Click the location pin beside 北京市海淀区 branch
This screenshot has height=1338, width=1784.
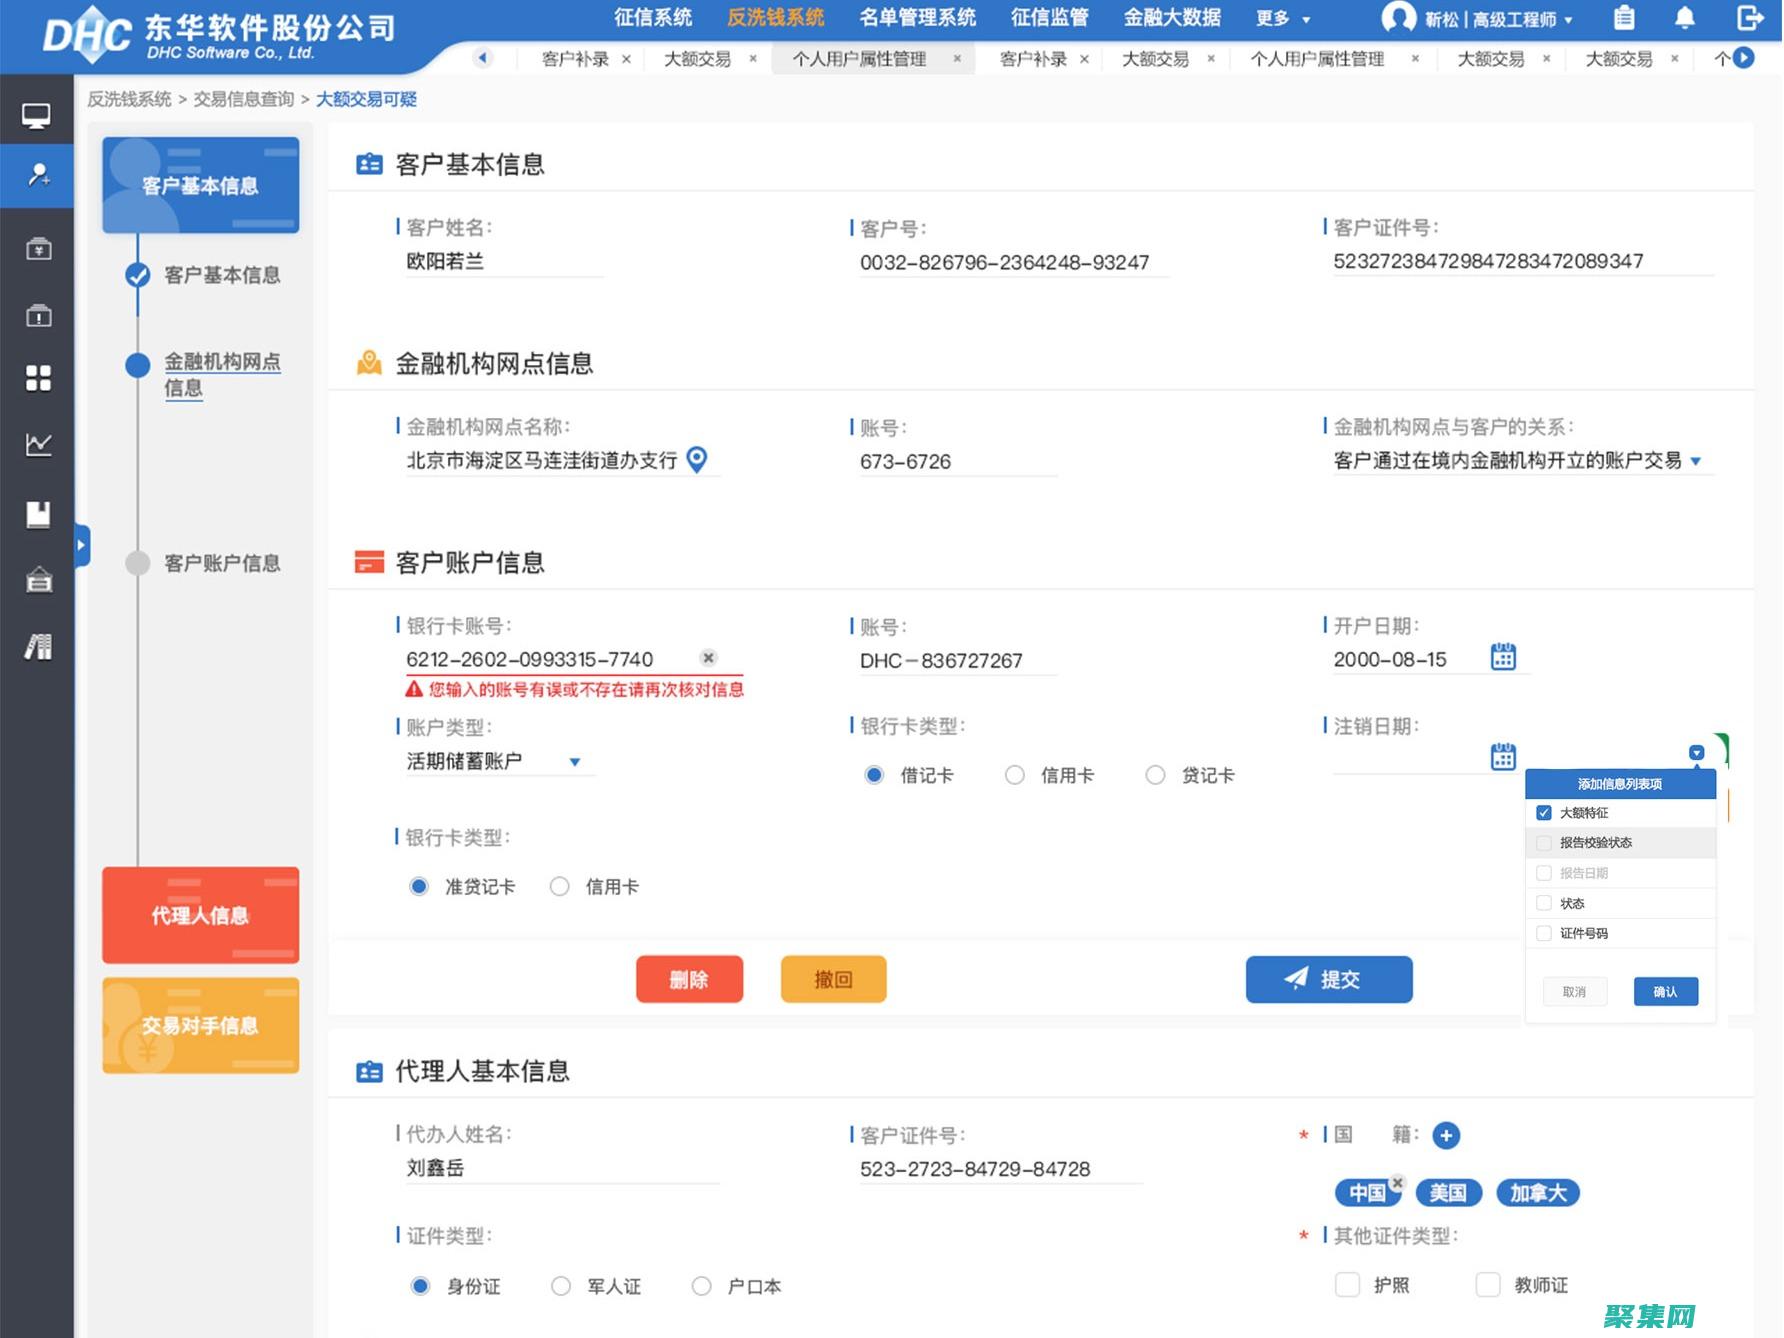[x=697, y=461]
